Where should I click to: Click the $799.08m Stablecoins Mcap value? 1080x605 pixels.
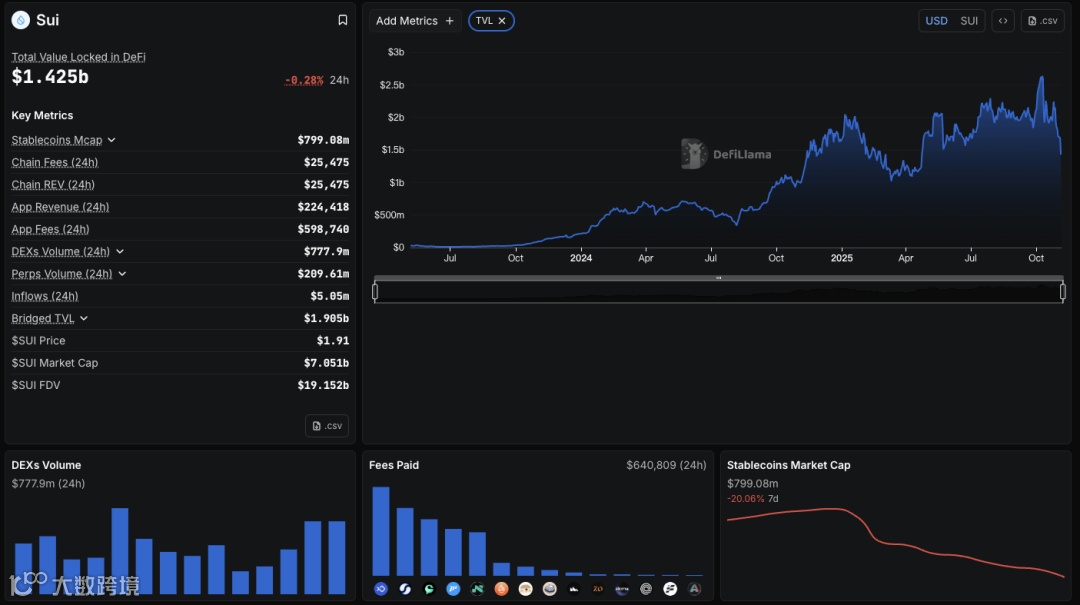pos(323,140)
